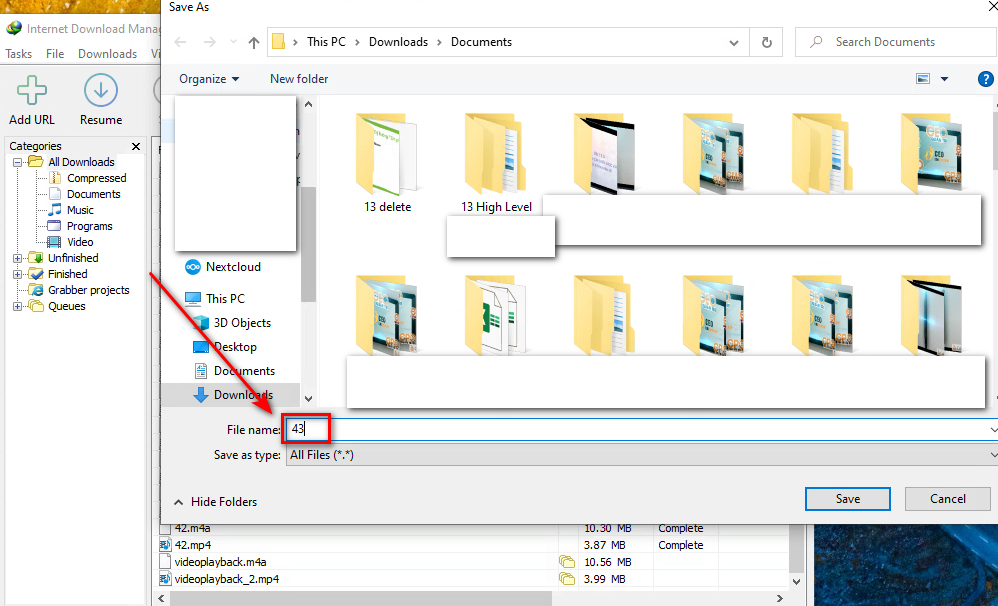The width and height of the screenshot is (998, 606).
Task: Select Documents category in IDM tree
Action: pyautogui.click(x=94, y=194)
